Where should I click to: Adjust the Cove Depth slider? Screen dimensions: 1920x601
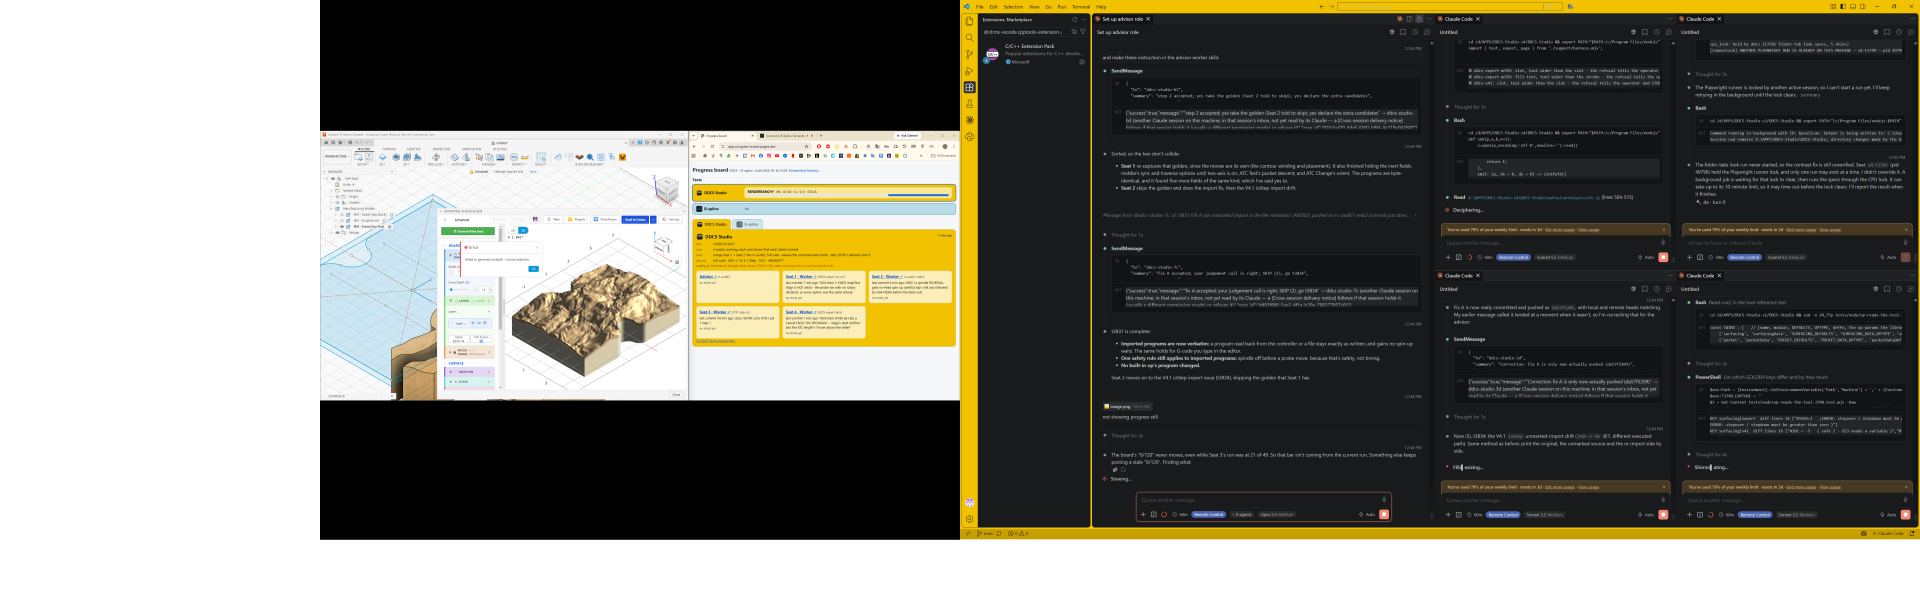tap(459, 290)
